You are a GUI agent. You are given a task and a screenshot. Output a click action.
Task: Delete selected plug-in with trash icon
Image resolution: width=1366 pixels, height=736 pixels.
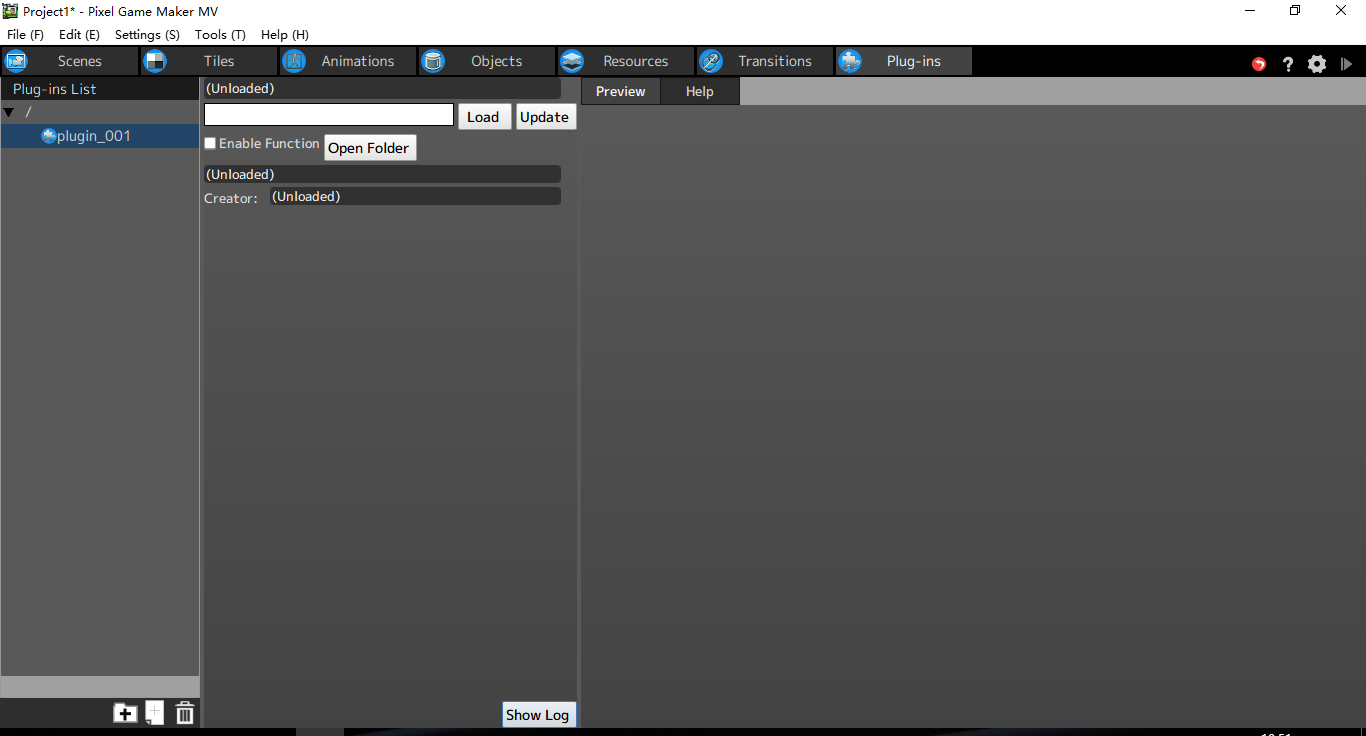[185, 713]
